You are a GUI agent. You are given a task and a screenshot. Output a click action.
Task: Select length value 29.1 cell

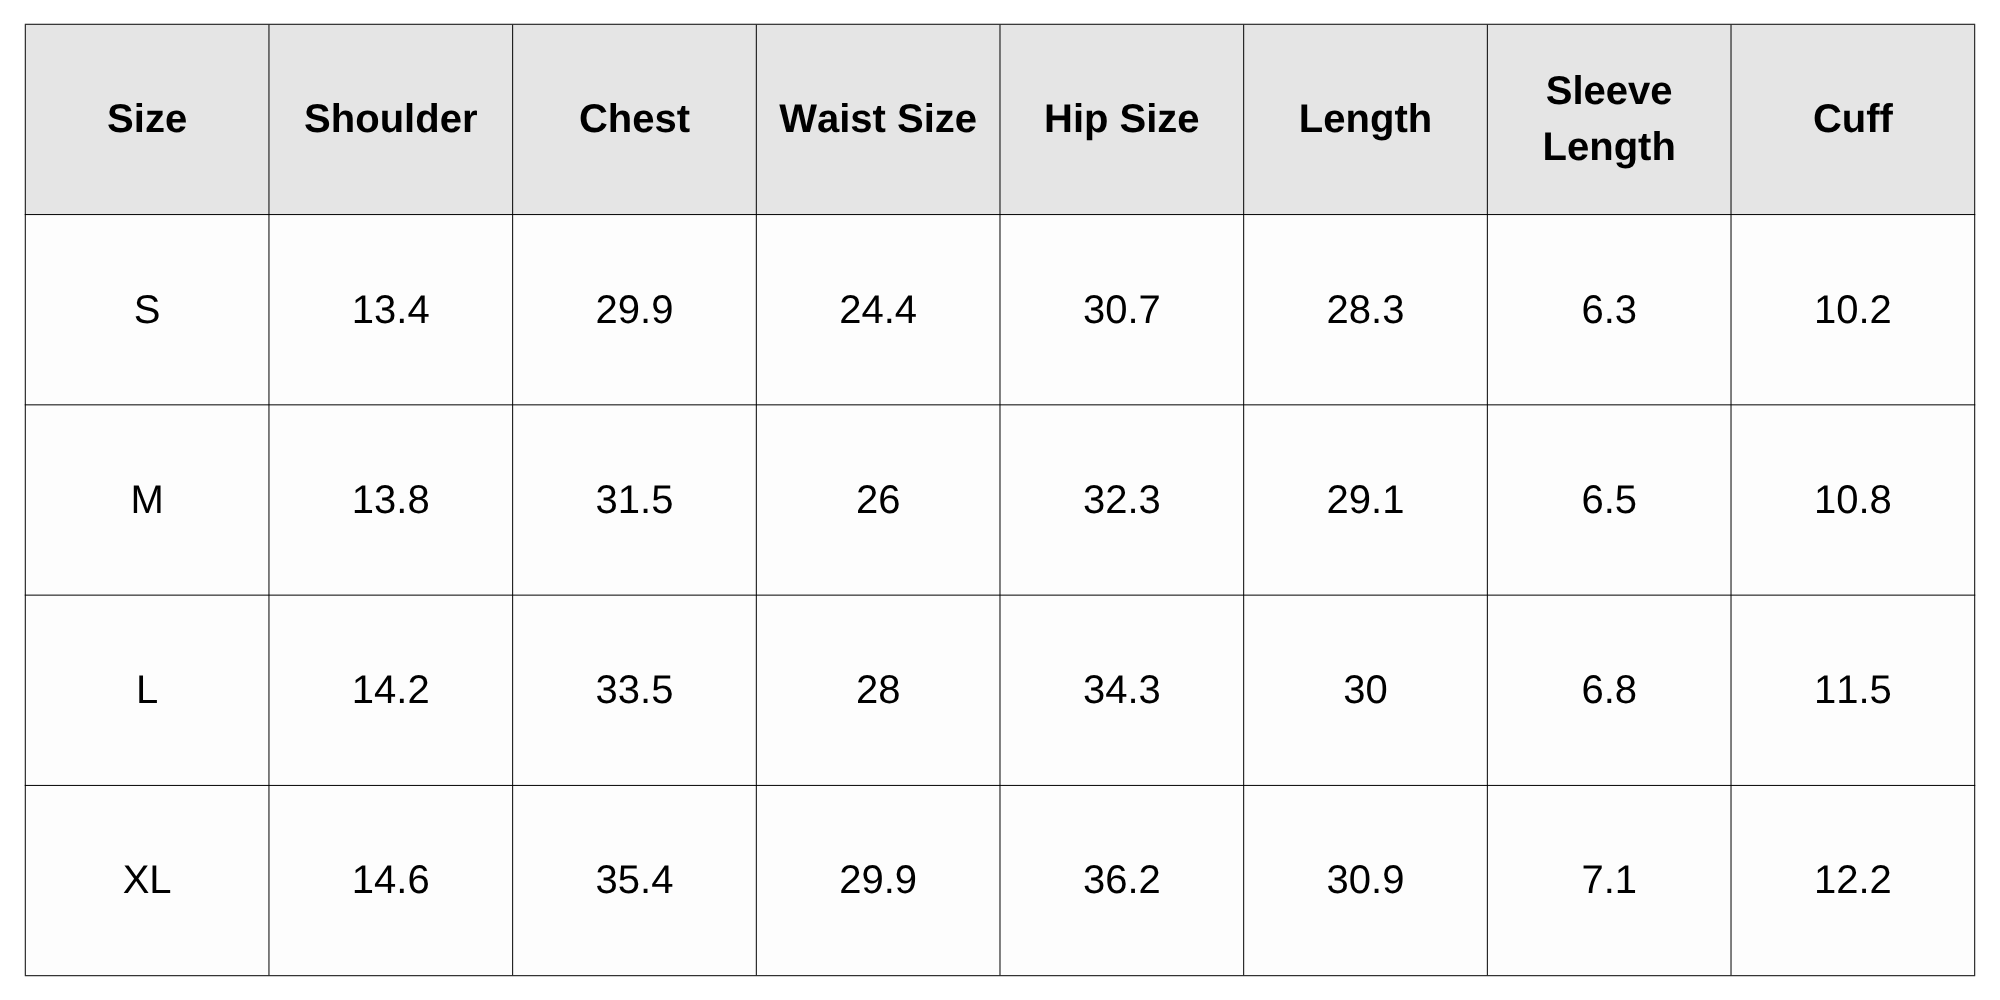click(1365, 500)
